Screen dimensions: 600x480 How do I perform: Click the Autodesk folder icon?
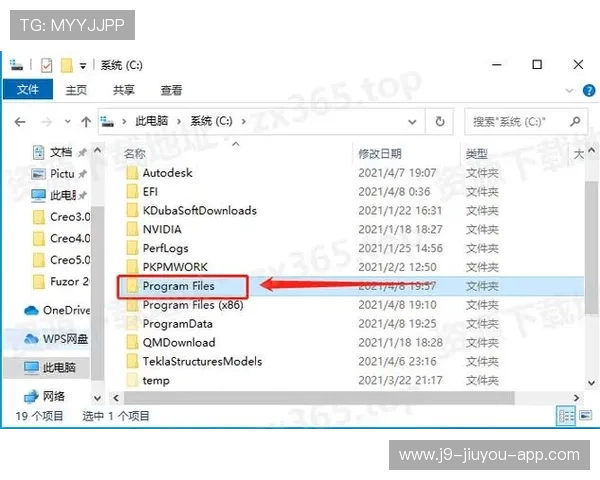tap(132, 173)
